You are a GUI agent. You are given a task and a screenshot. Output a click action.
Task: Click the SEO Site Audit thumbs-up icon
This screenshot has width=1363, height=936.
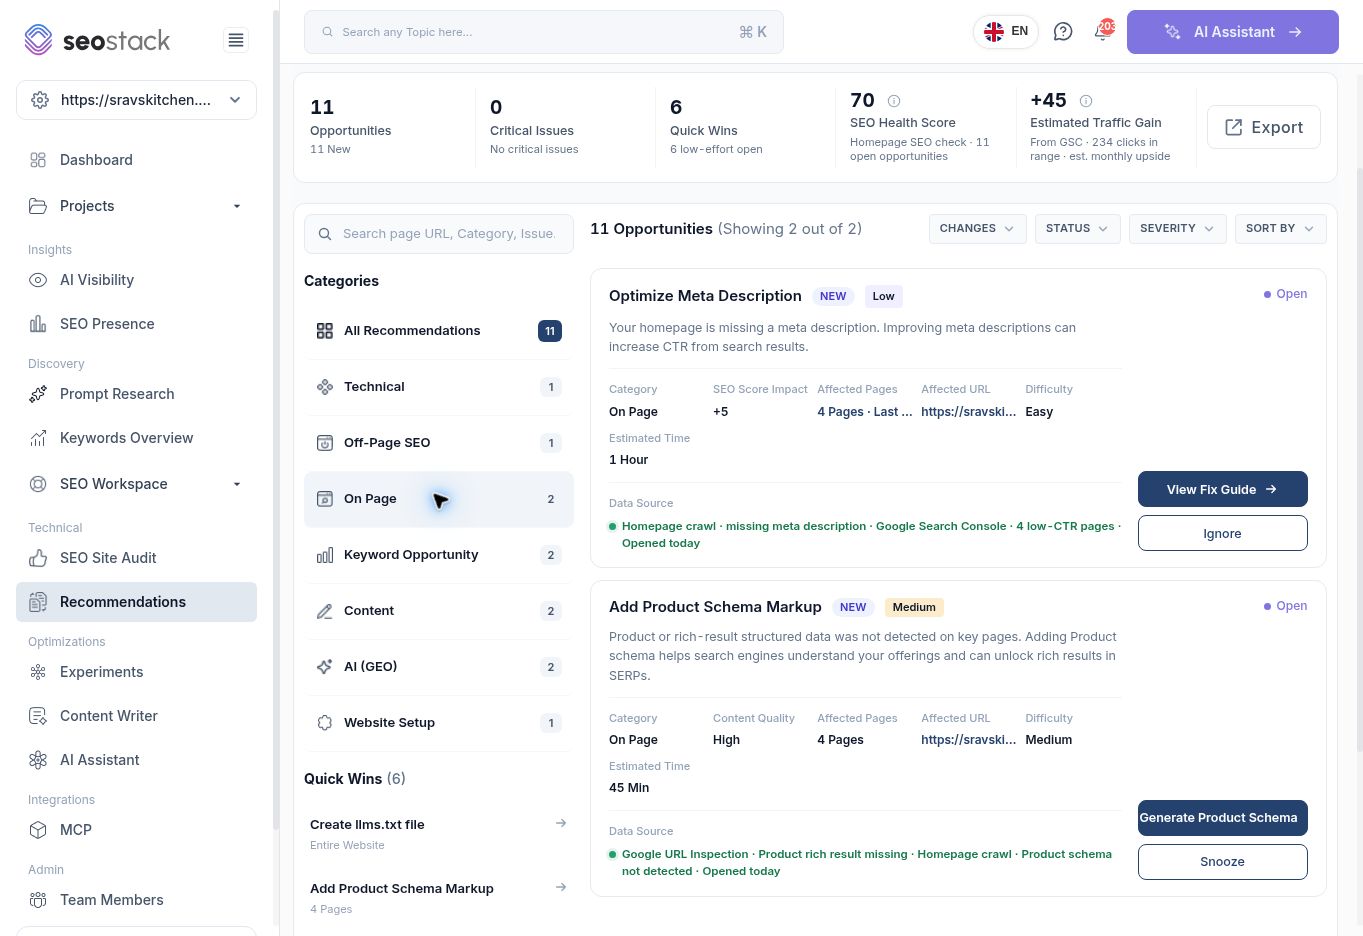coord(38,558)
